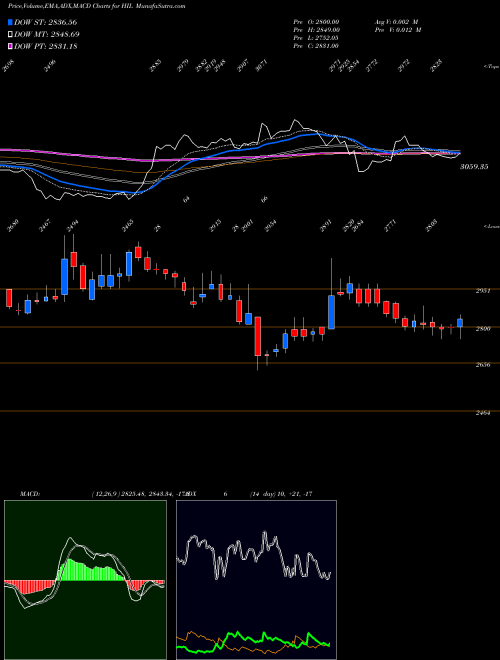Open the ADX indicator panel
Viewport: 500px width, 660px height.
click(x=256, y=580)
